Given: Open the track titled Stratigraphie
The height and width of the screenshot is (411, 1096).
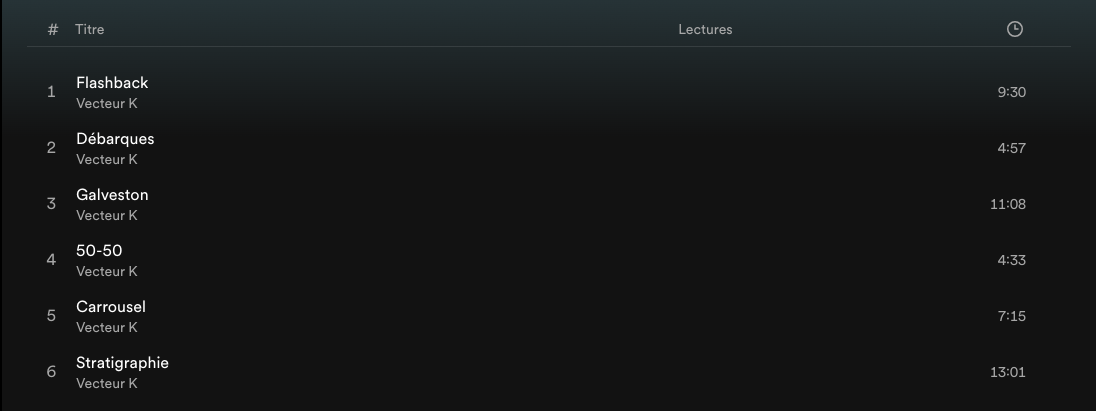Looking at the screenshot, I should click(122, 363).
